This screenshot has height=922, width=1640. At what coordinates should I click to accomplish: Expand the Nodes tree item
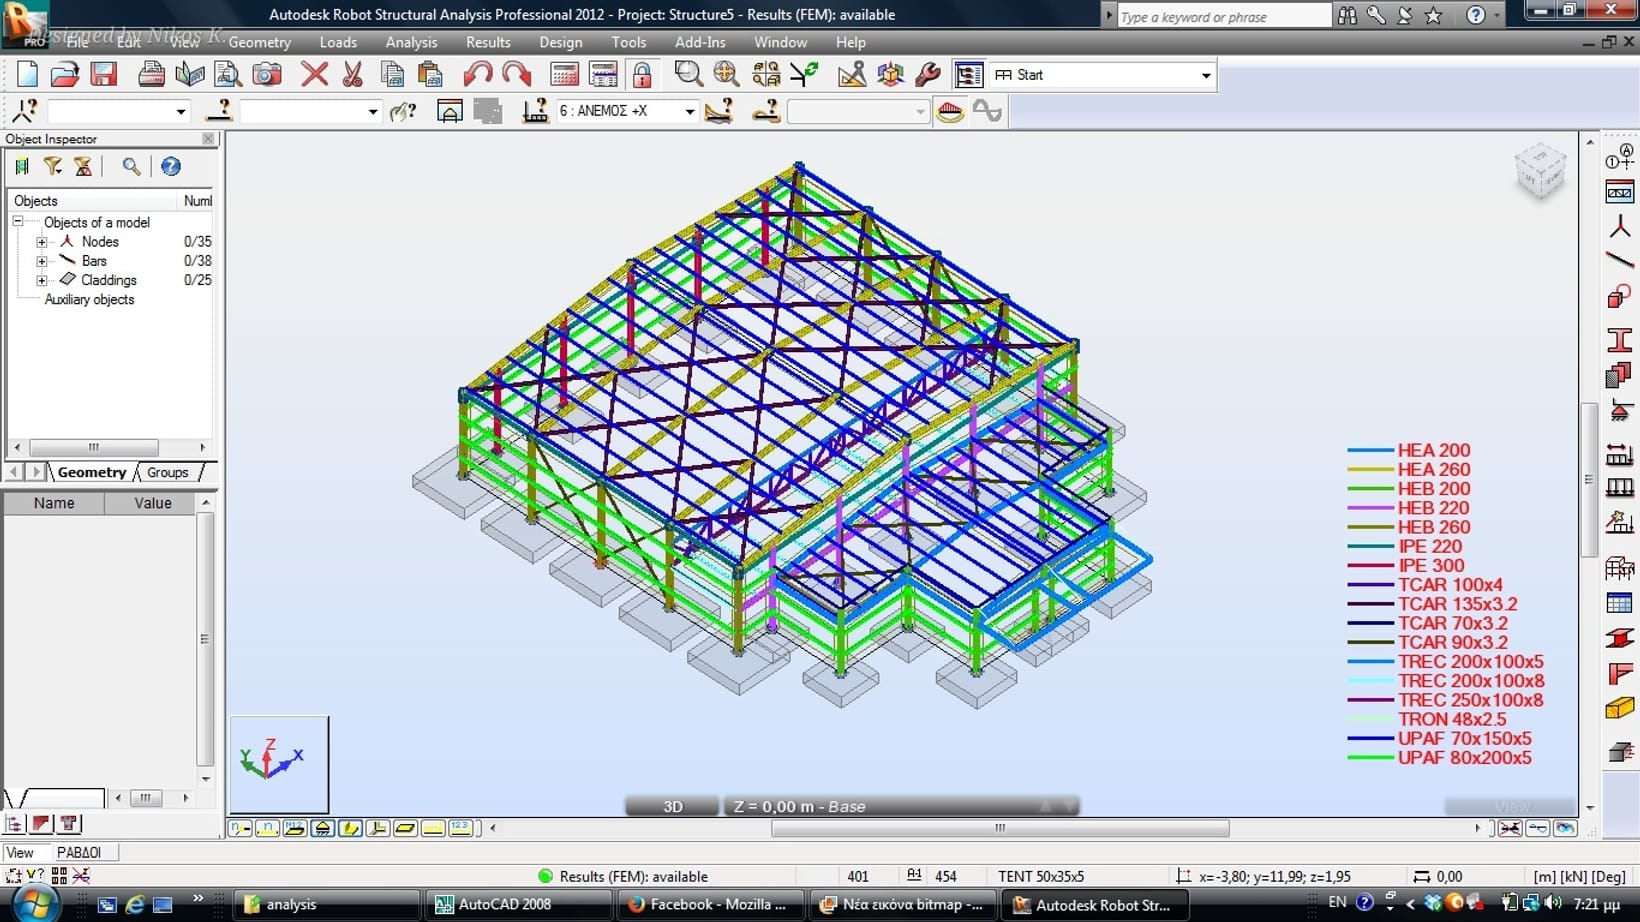pyautogui.click(x=42, y=242)
